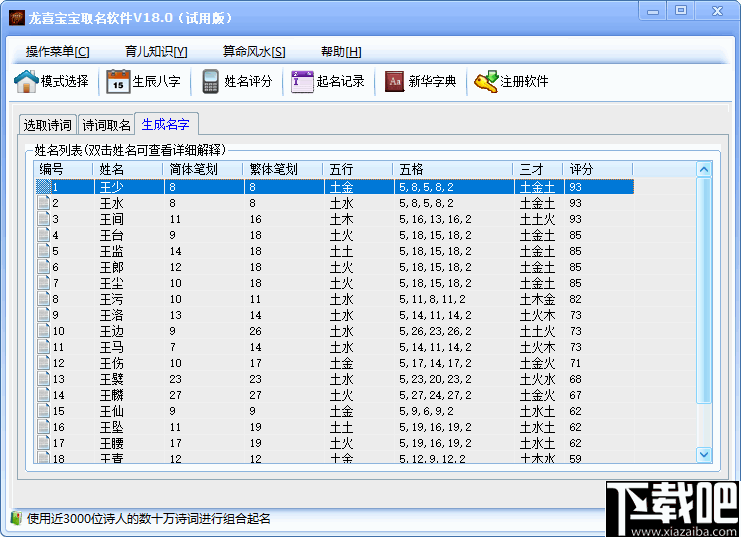Click document icon of row 4 王台

coord(43,235)
